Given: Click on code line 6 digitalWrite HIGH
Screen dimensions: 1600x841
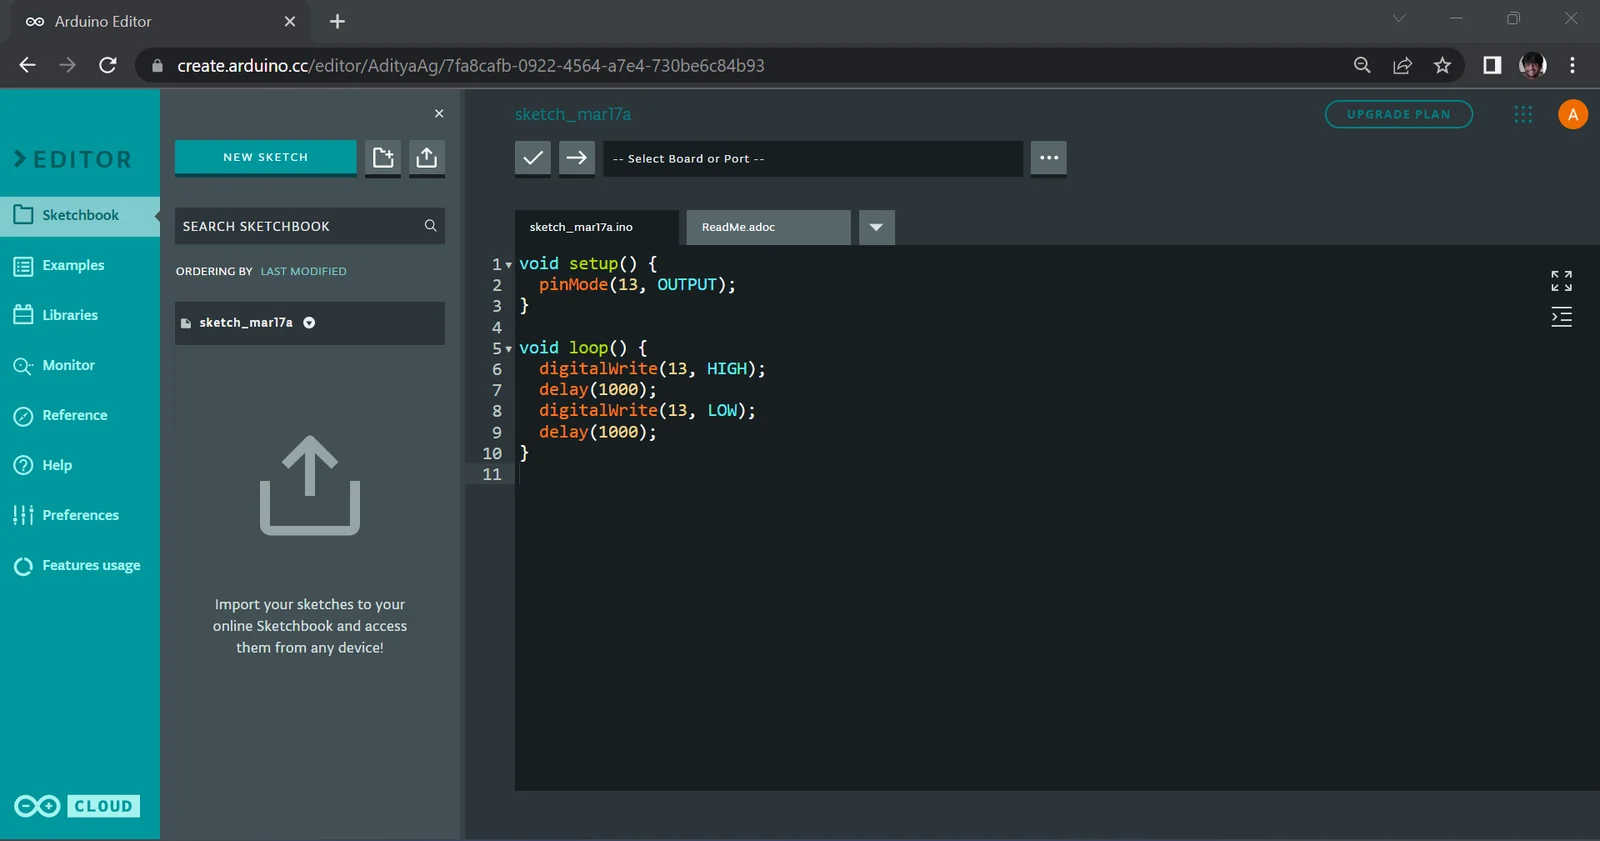Looking at the screenshot, I should pos(652,369).
